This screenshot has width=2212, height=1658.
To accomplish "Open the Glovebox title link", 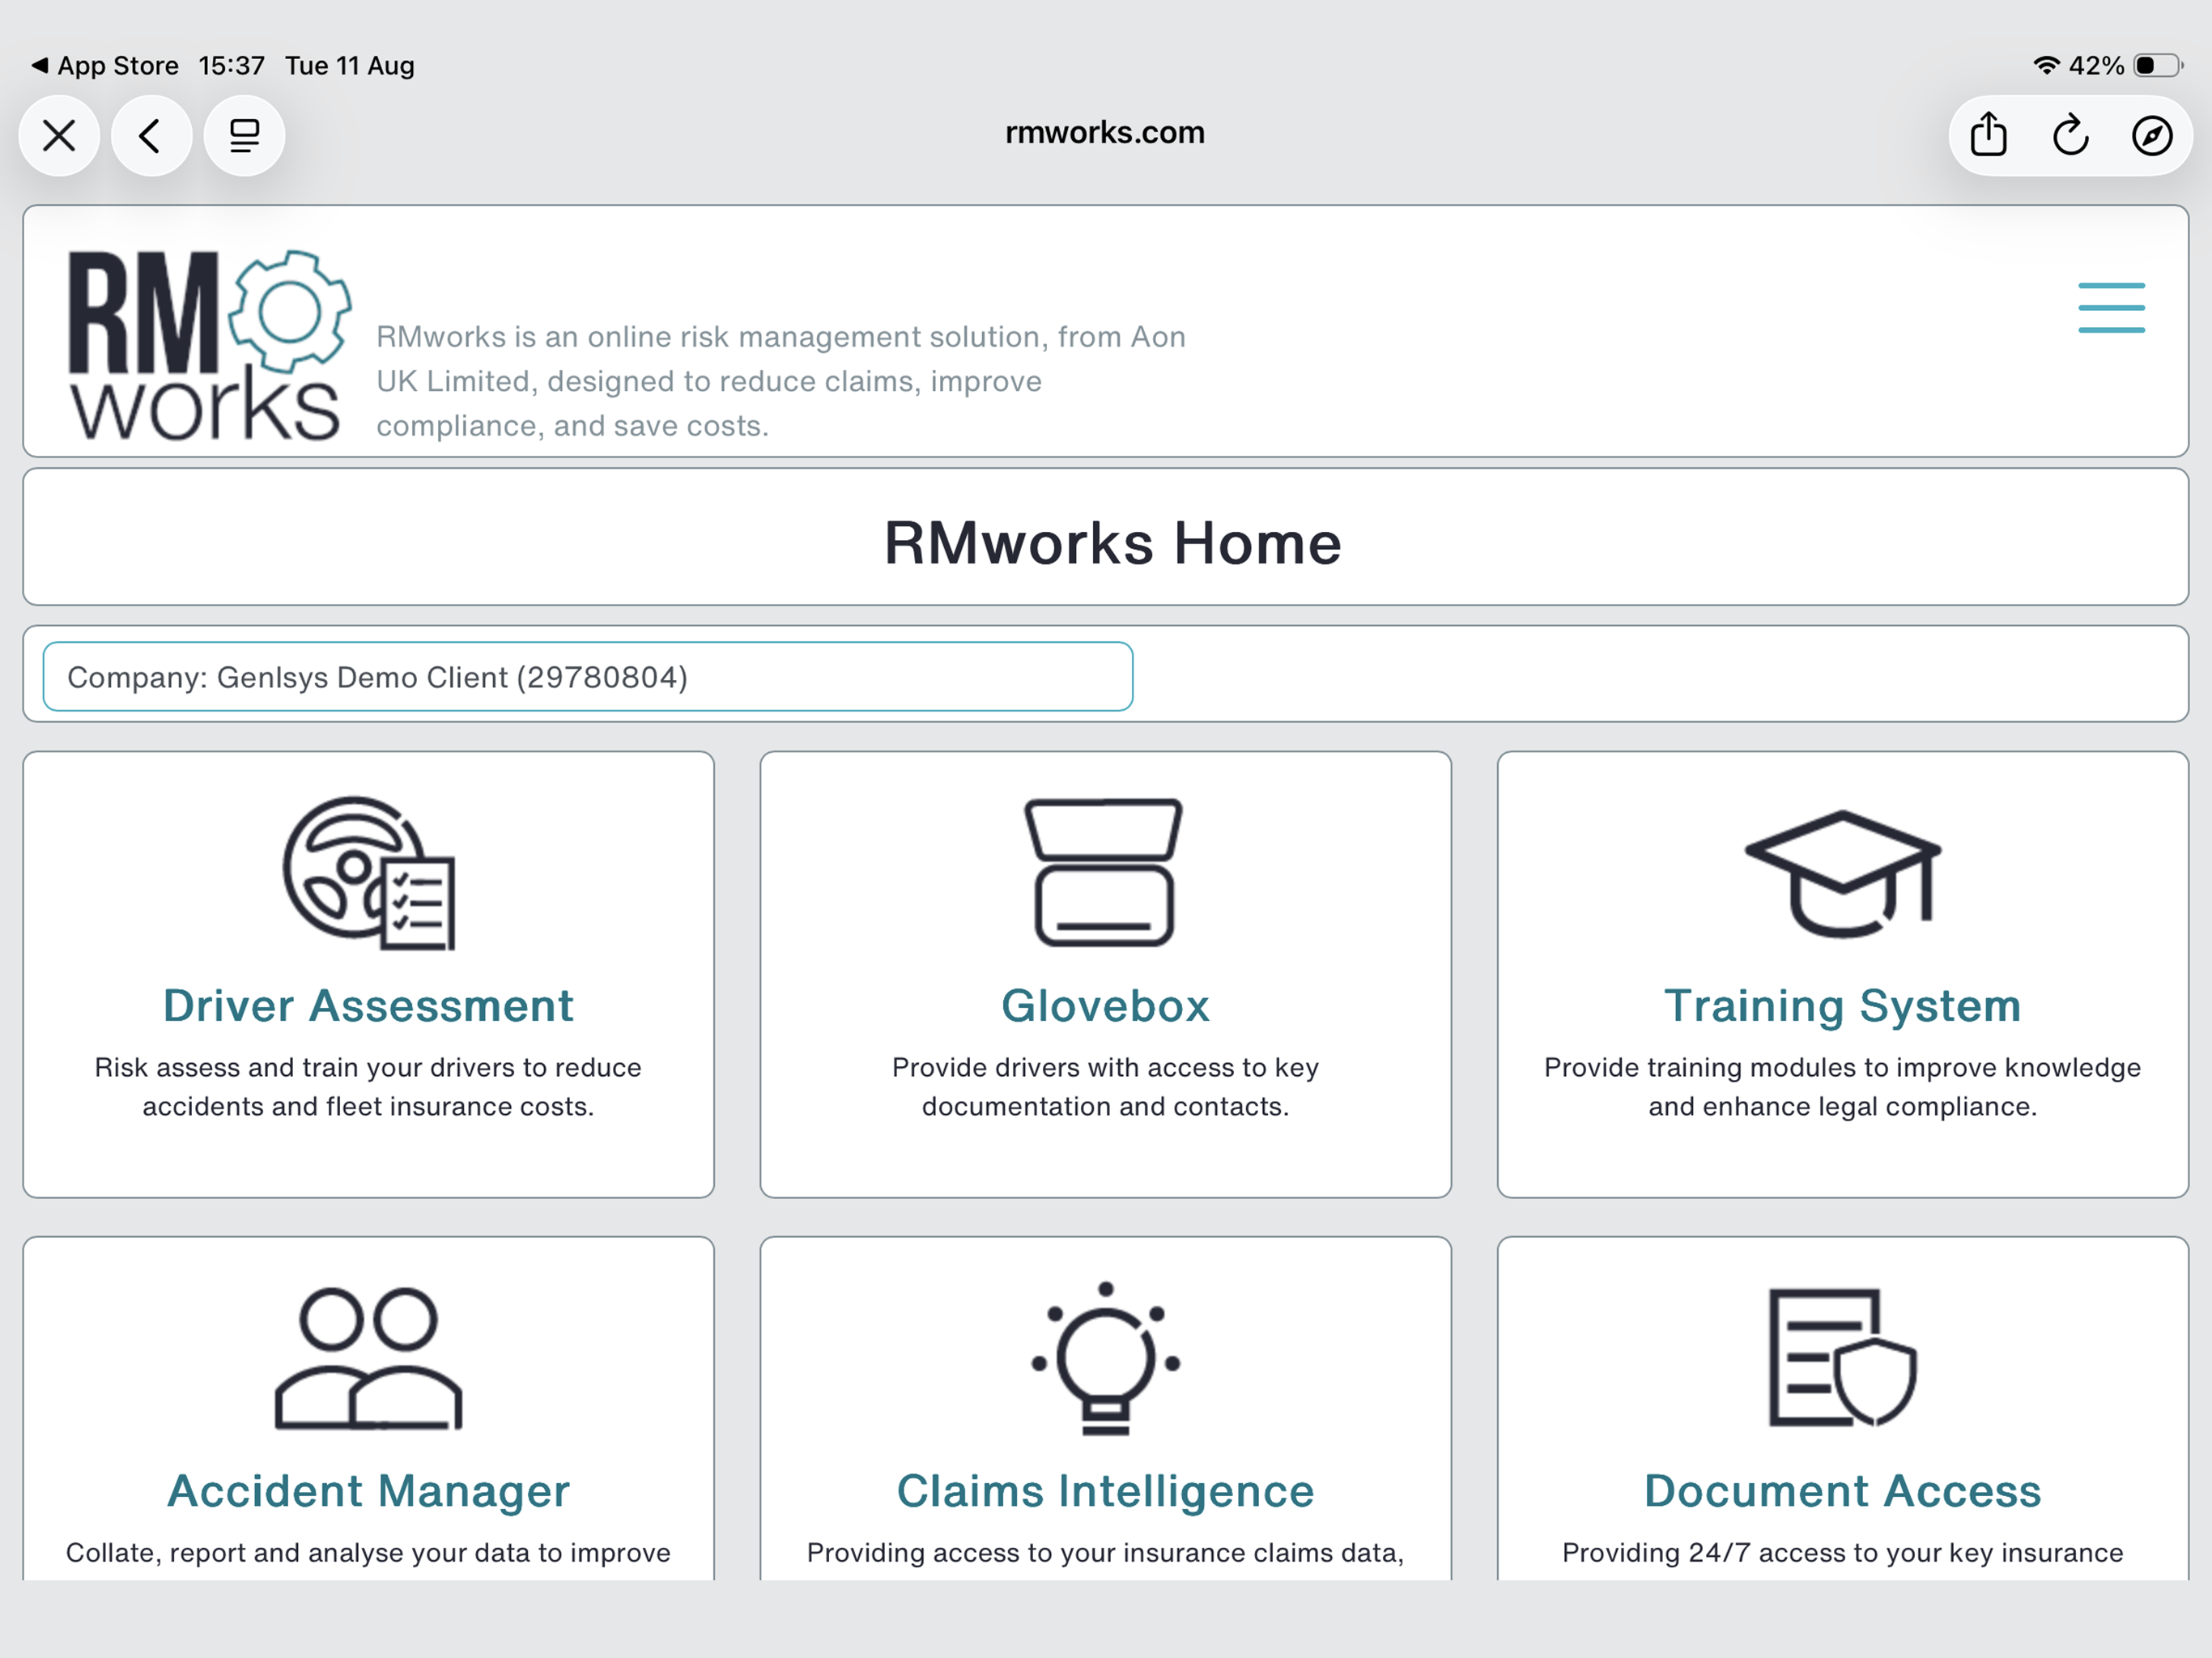I will (1105, 1005).
